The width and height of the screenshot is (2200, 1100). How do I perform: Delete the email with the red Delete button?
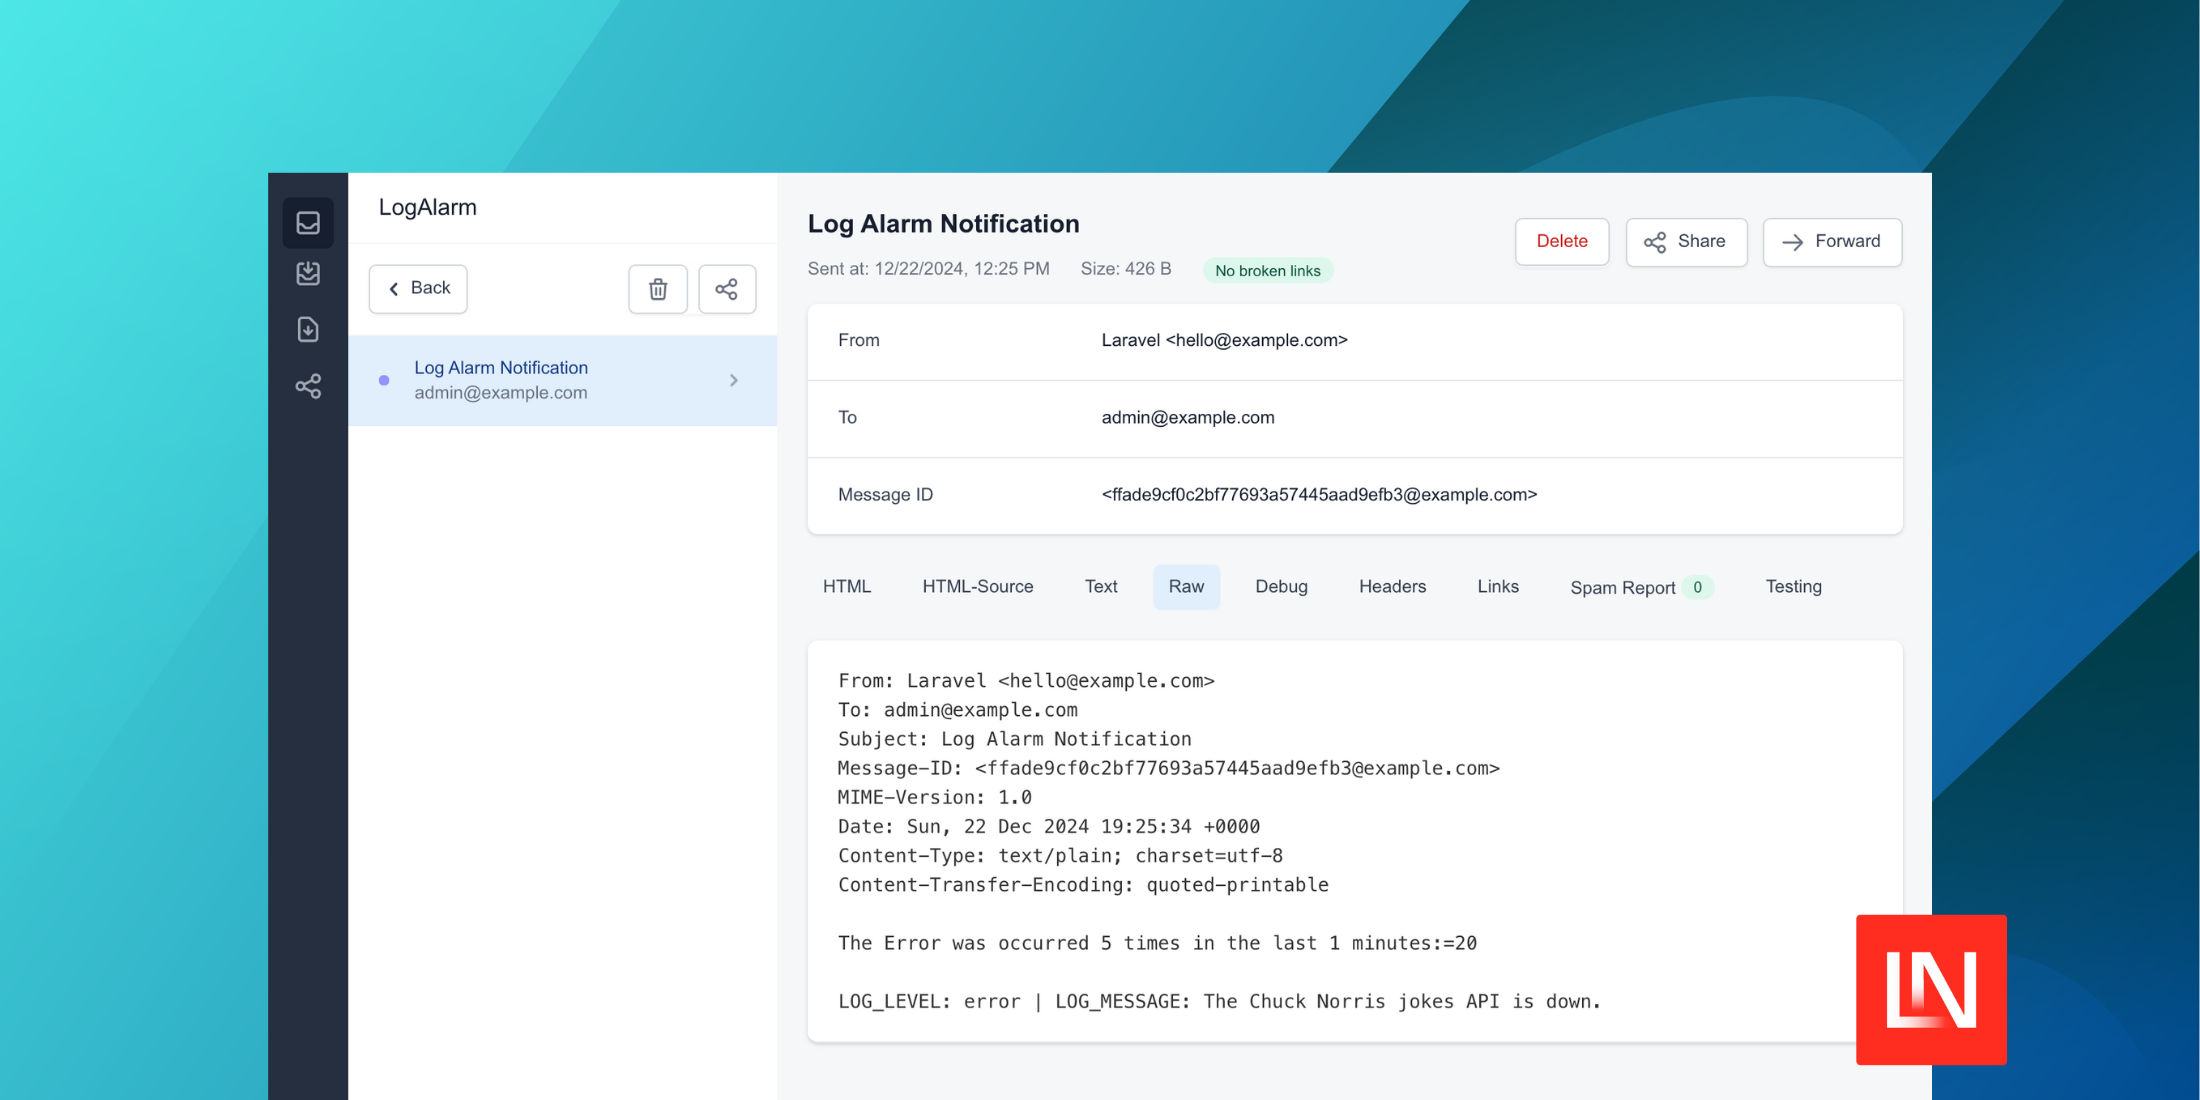tap(1562, 242)
